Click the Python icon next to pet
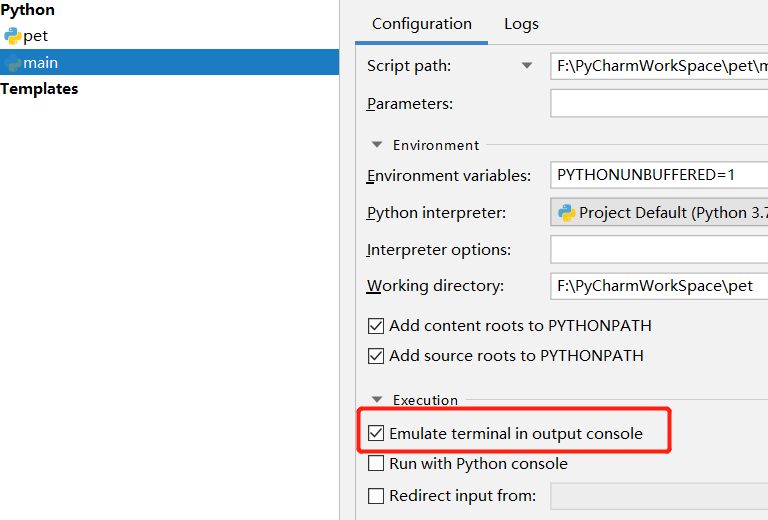This screenshot has height=520, width=768. tap(12, 36)
